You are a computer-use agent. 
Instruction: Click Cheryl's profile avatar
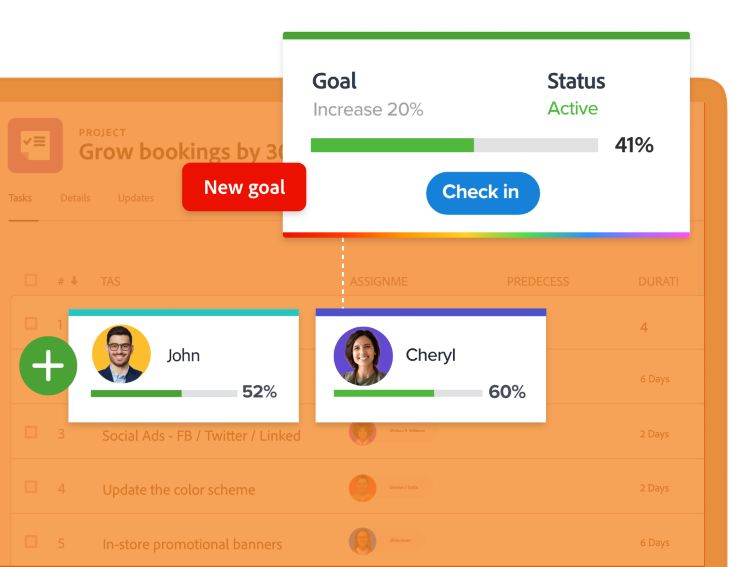[x=363, y=356]
